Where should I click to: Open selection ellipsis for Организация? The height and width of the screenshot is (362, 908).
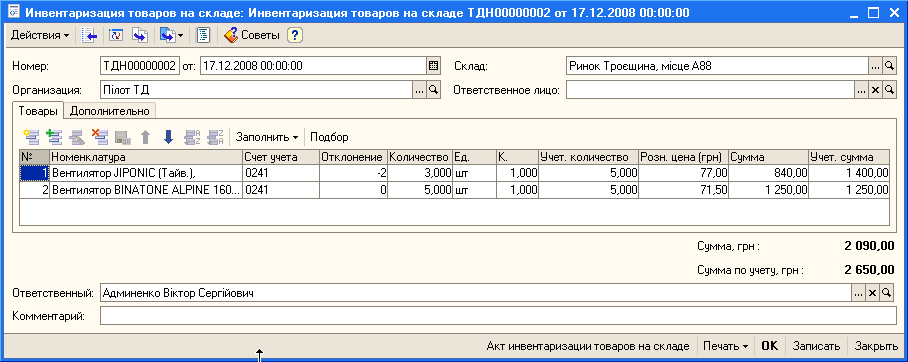[419, 90]
